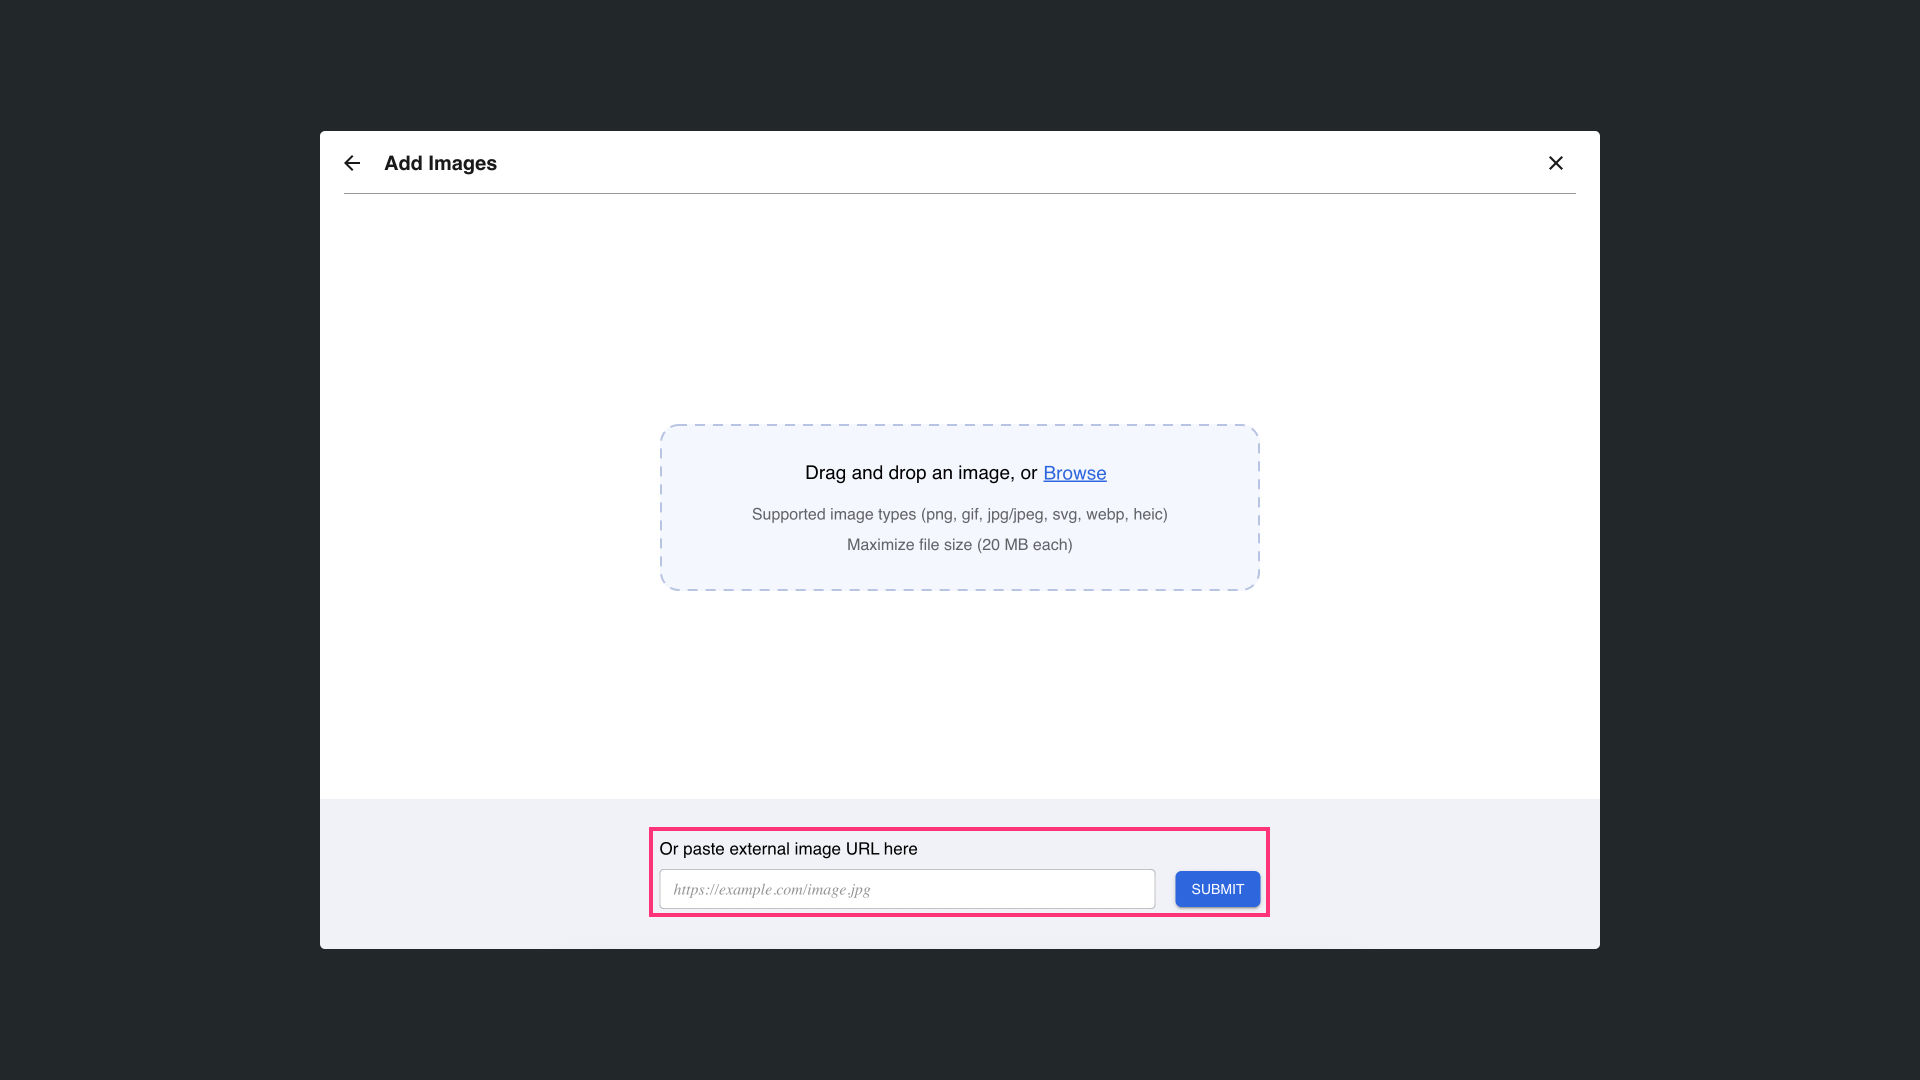This screenshot has width=1920, height=1080.
Task: Click '20 MB each' size limit text
Action: (x=1024, y=545)
